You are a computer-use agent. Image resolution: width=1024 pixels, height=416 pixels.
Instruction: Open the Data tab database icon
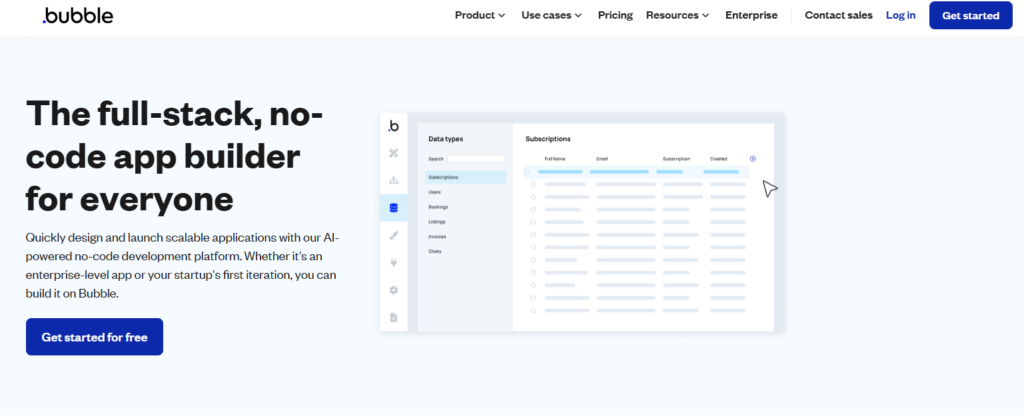[393, 208]
